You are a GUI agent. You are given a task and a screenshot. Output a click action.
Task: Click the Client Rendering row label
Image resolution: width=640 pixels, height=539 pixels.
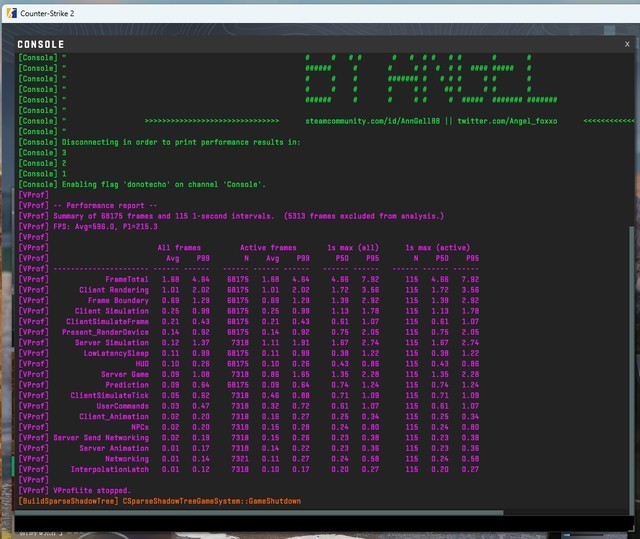click(114, 290)
